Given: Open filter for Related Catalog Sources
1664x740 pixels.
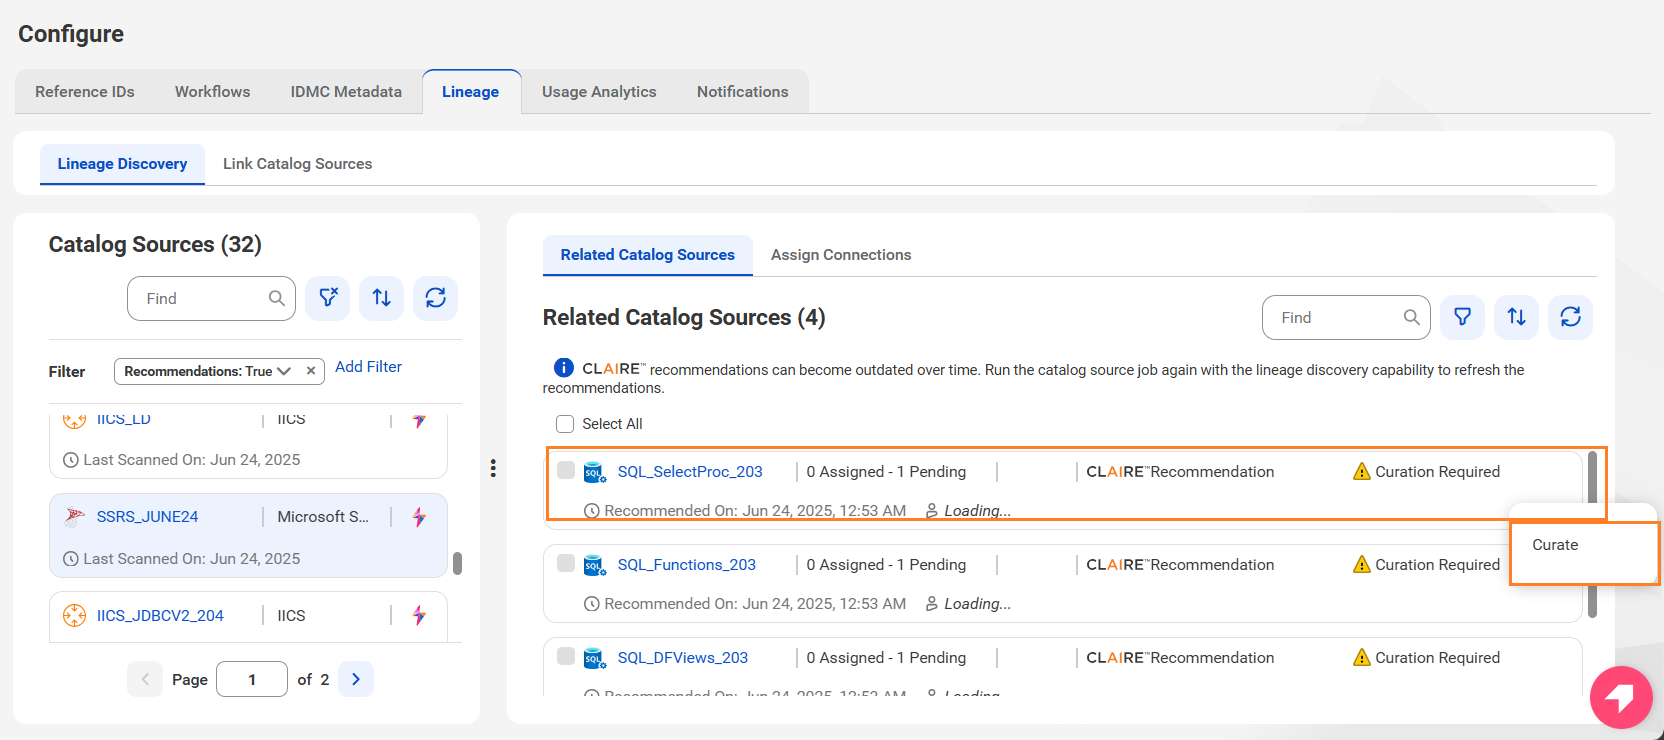Looking at the screenshot, I should tap(1463, 317).
